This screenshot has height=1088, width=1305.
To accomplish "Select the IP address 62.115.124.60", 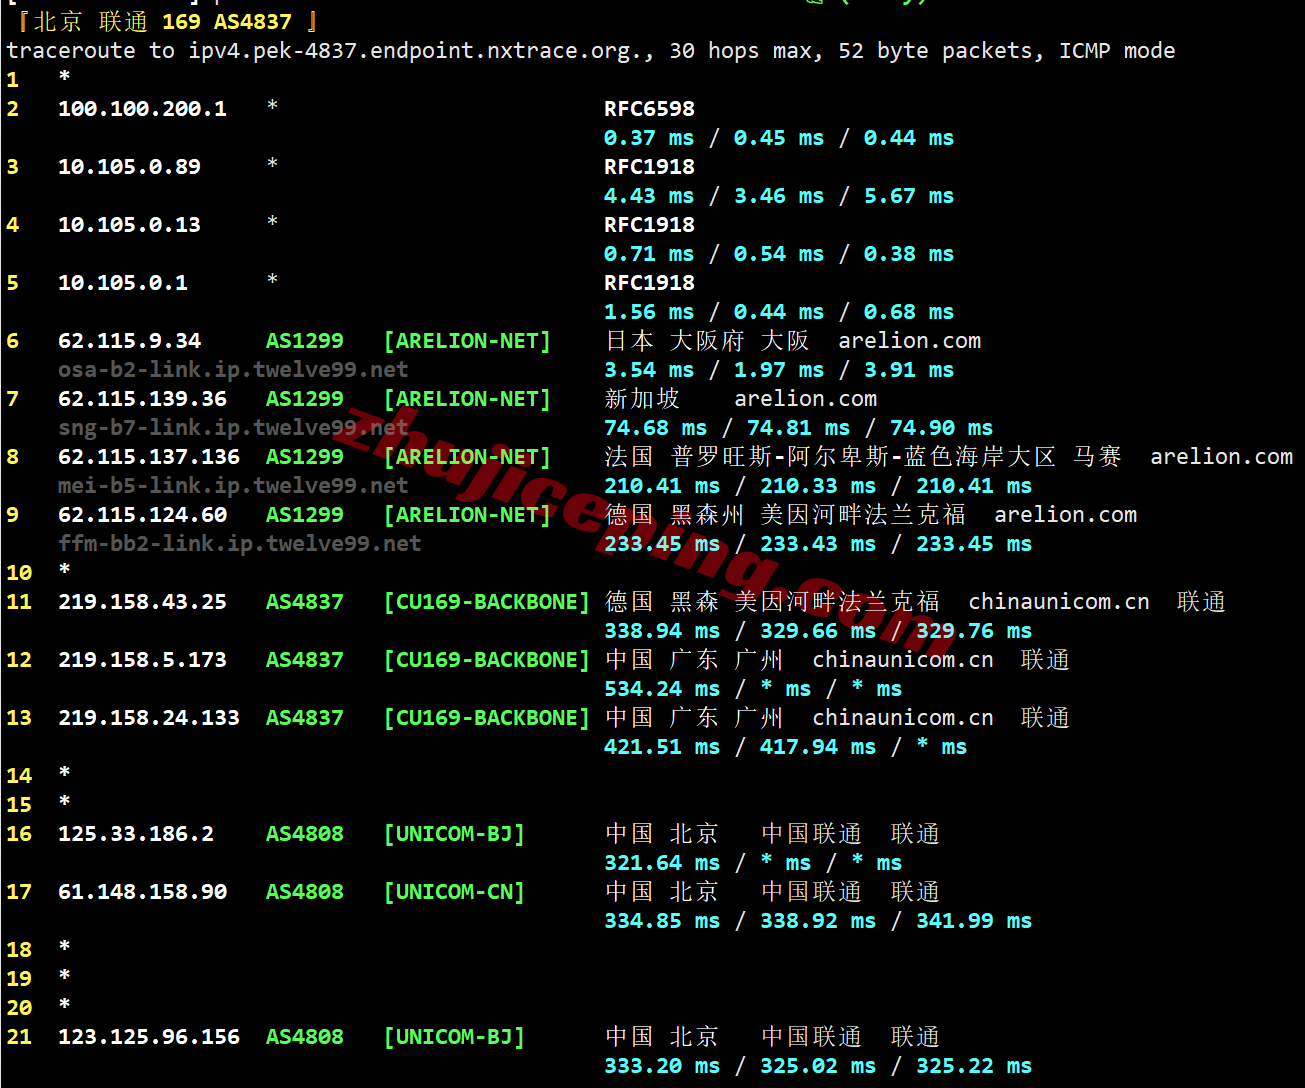I will 142,515.
